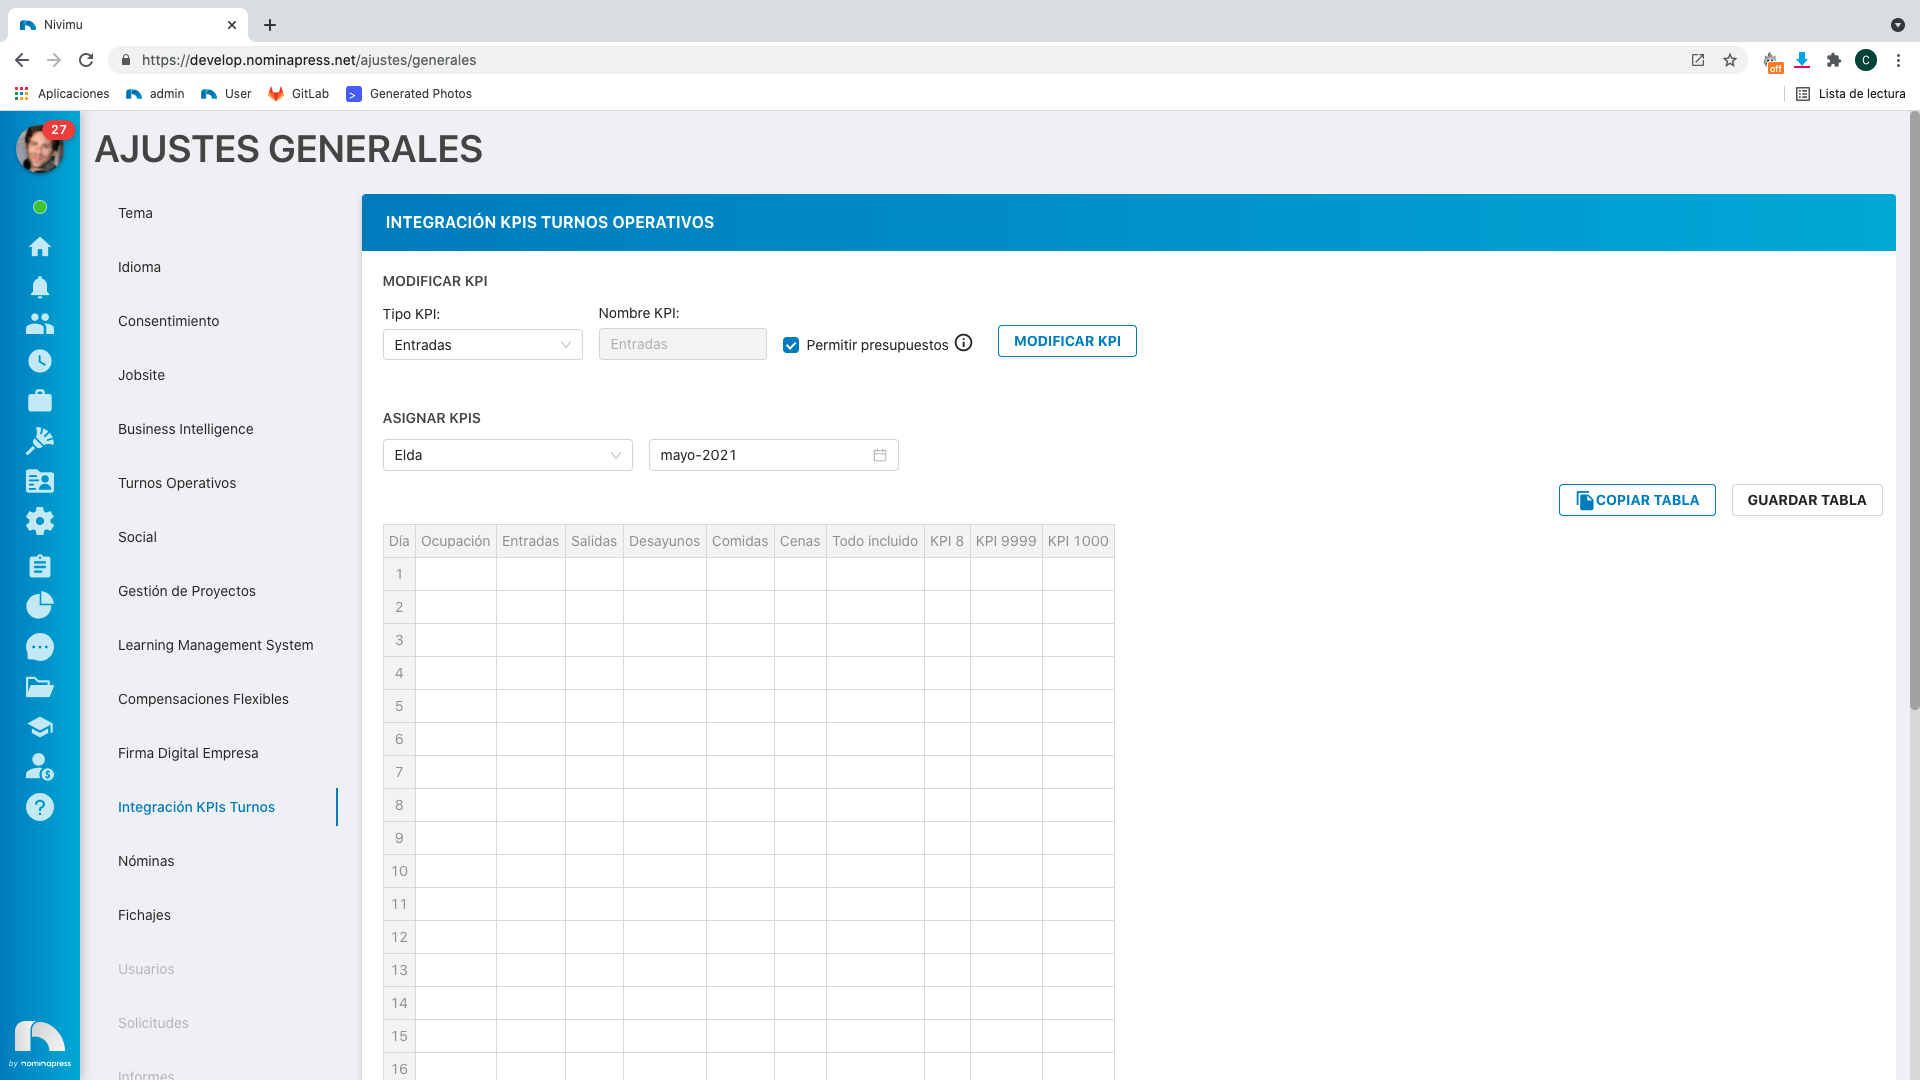The image size is (1920, 1080).
Task: Select Compensaciones Flexibles section
Action: (203, 699)
